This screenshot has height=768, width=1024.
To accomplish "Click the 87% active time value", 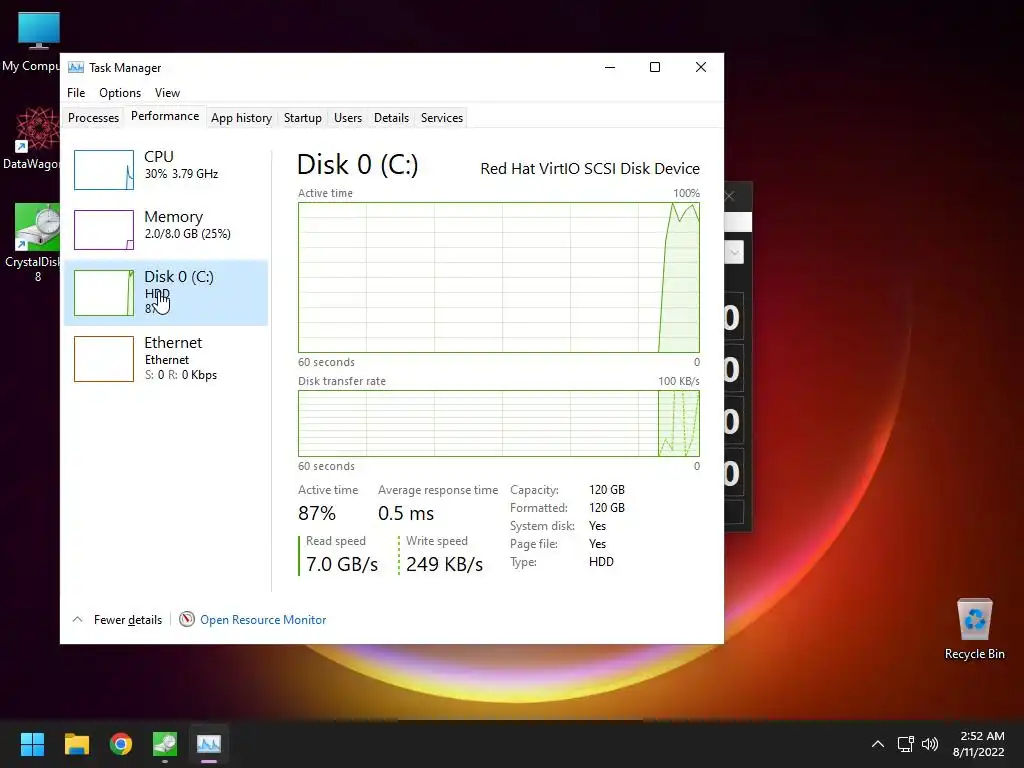I will 317,513.
